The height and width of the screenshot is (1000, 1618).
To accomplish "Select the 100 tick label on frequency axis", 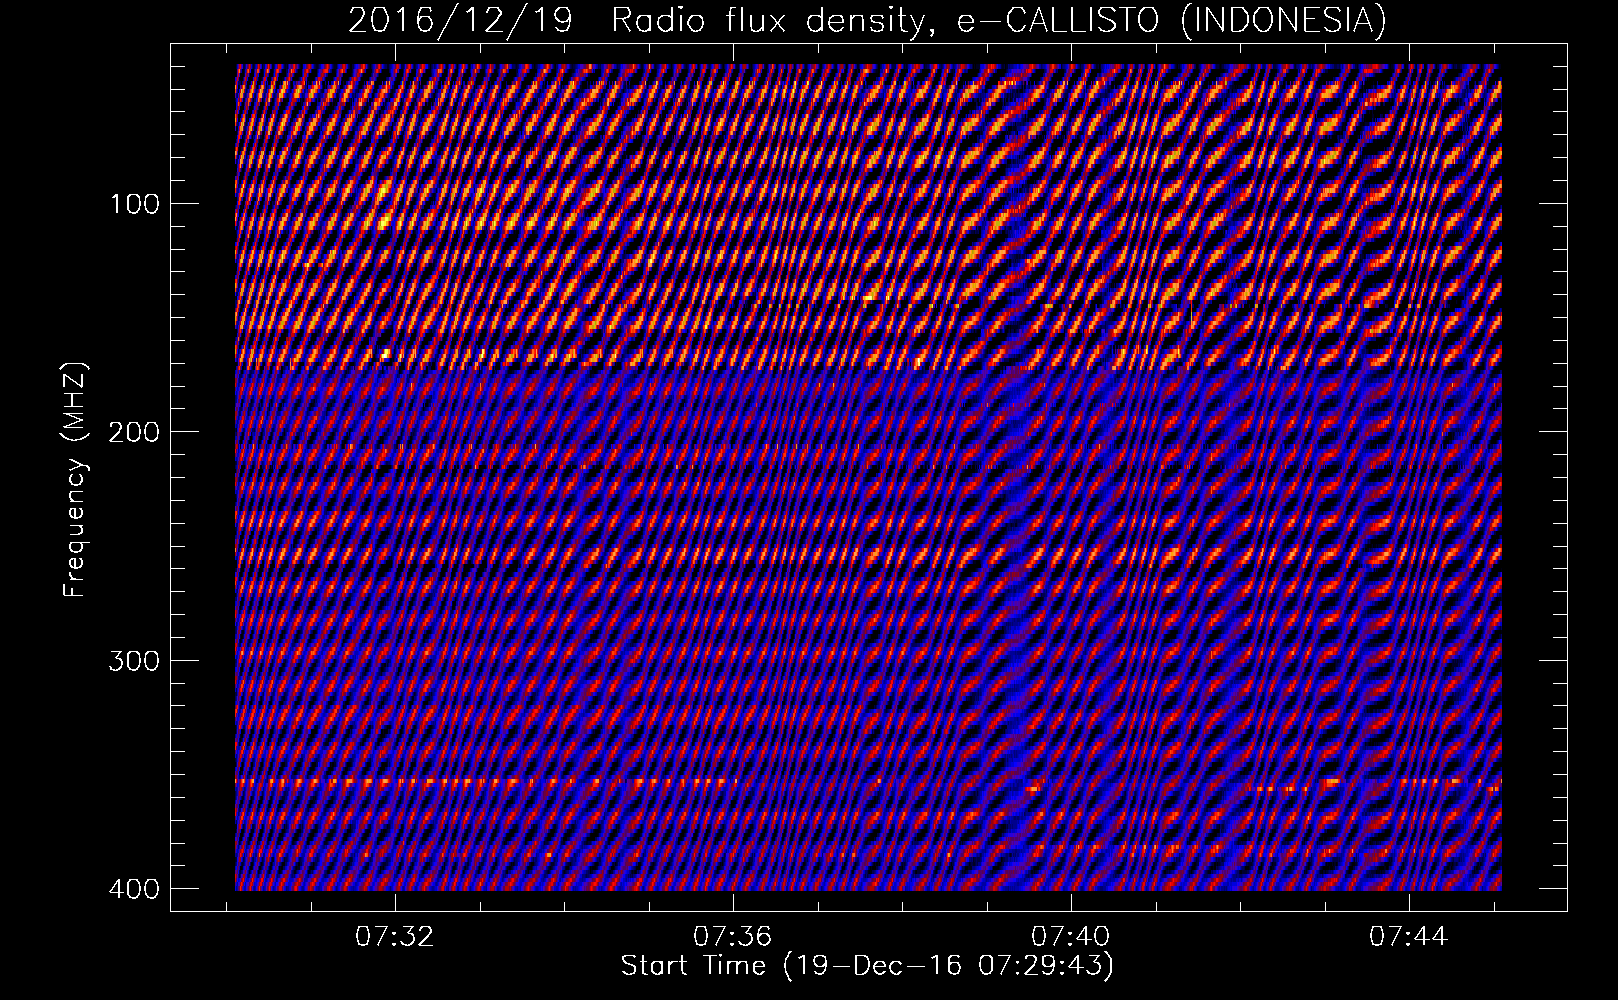I will 133,203.
